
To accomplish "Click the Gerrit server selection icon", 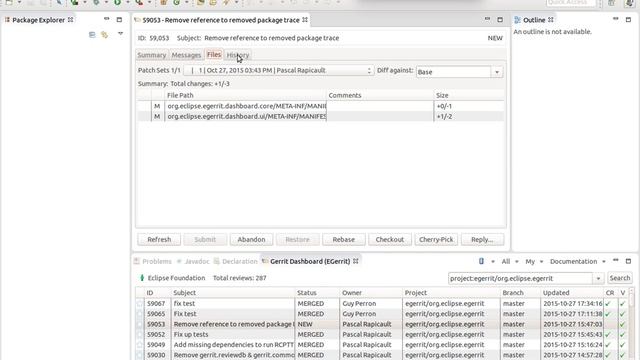I will pyautogui.click(x=481, y=261).
